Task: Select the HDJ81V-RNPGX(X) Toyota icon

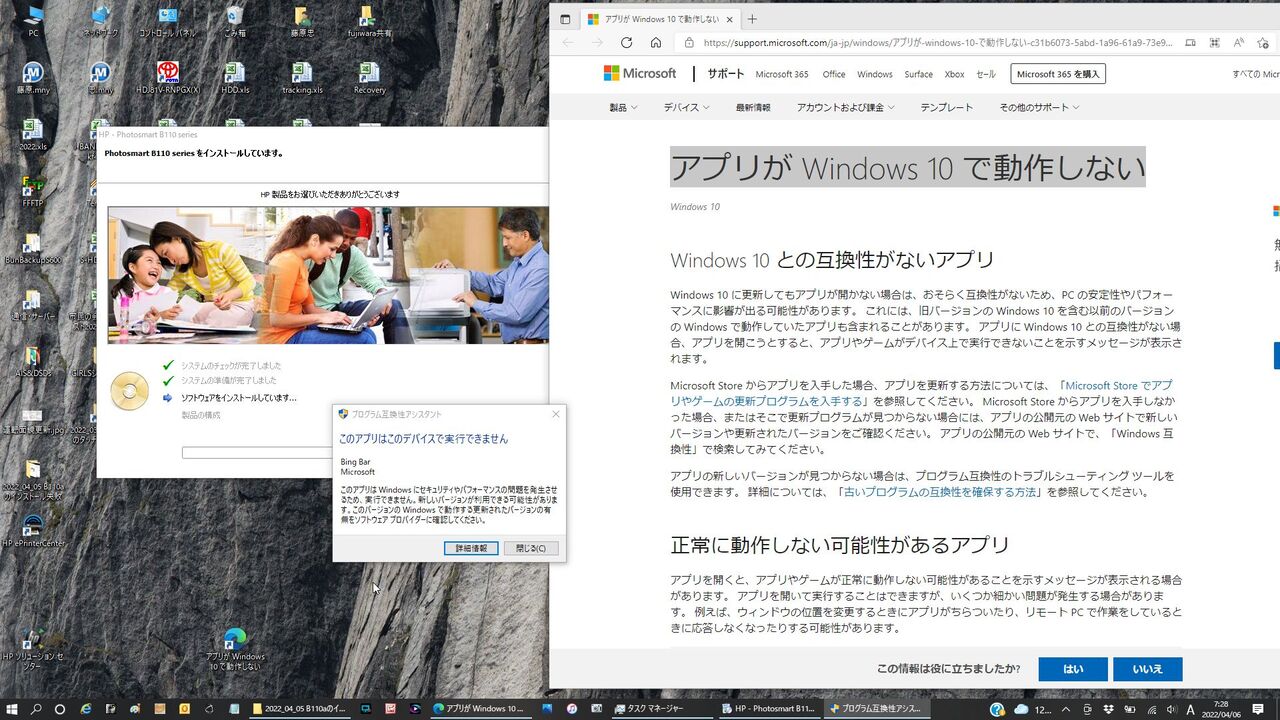Action: click(167, 78)
